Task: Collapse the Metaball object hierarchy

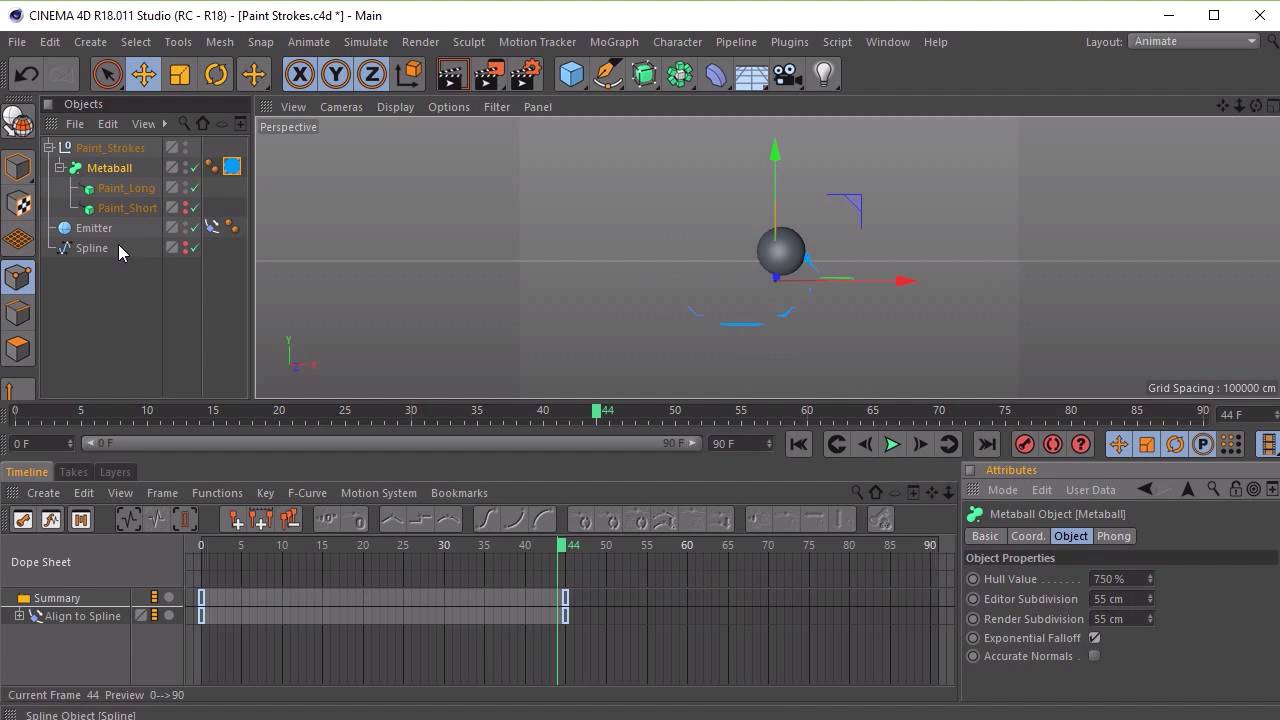Action: (60, 168)
